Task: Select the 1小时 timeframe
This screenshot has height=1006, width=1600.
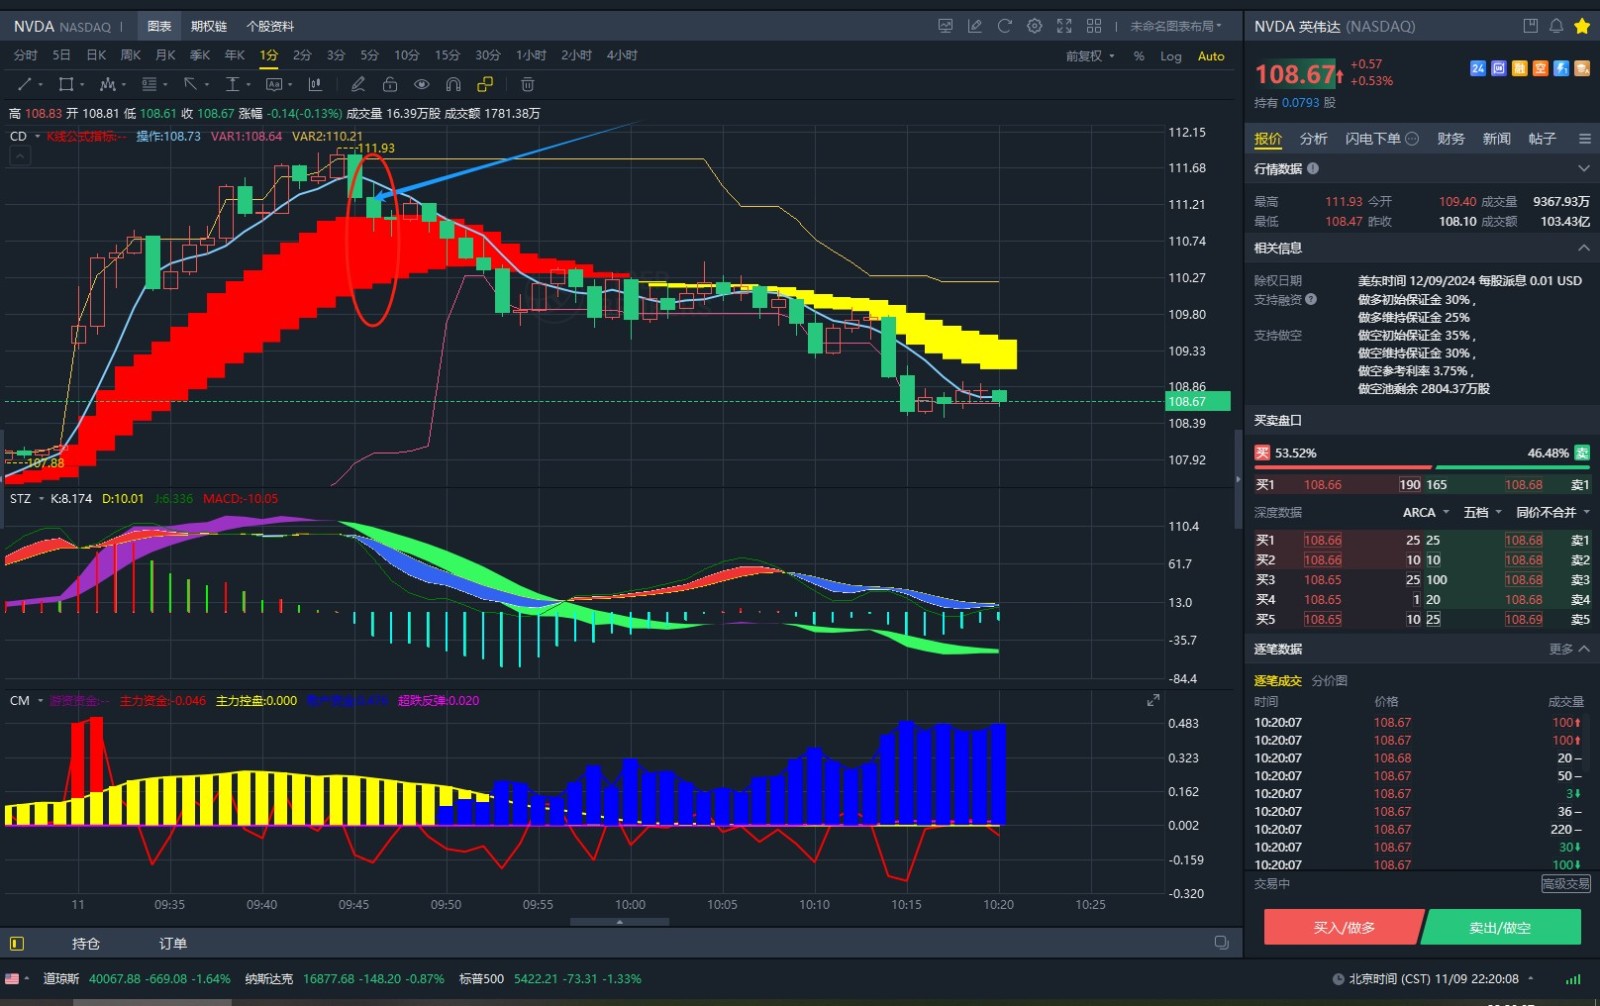Action: coord(531,55)
